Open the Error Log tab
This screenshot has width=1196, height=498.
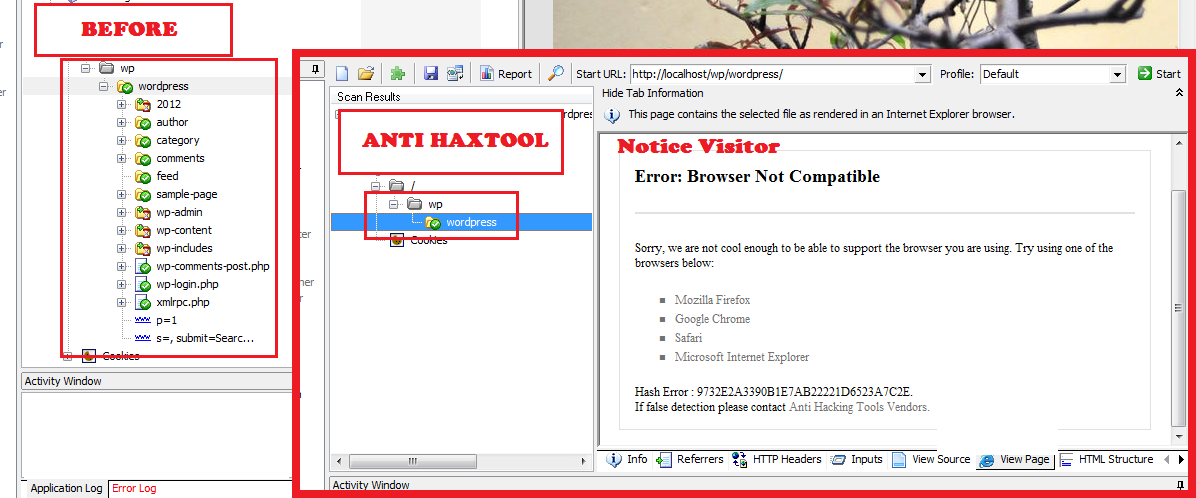tap(134, 488)
